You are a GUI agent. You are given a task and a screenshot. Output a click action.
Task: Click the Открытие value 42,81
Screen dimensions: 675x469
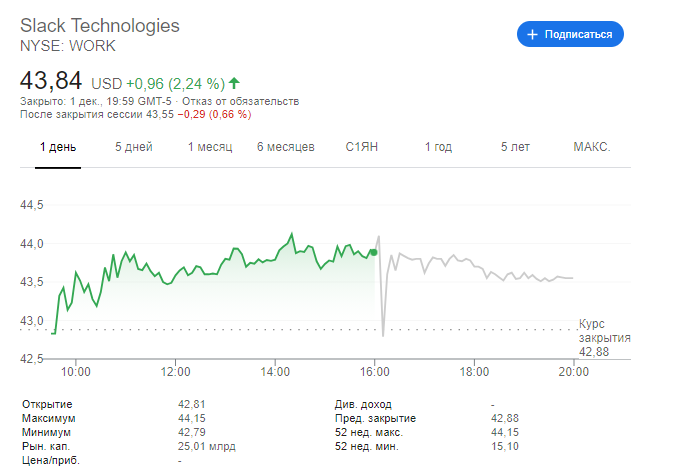click(x=192, y=404)
